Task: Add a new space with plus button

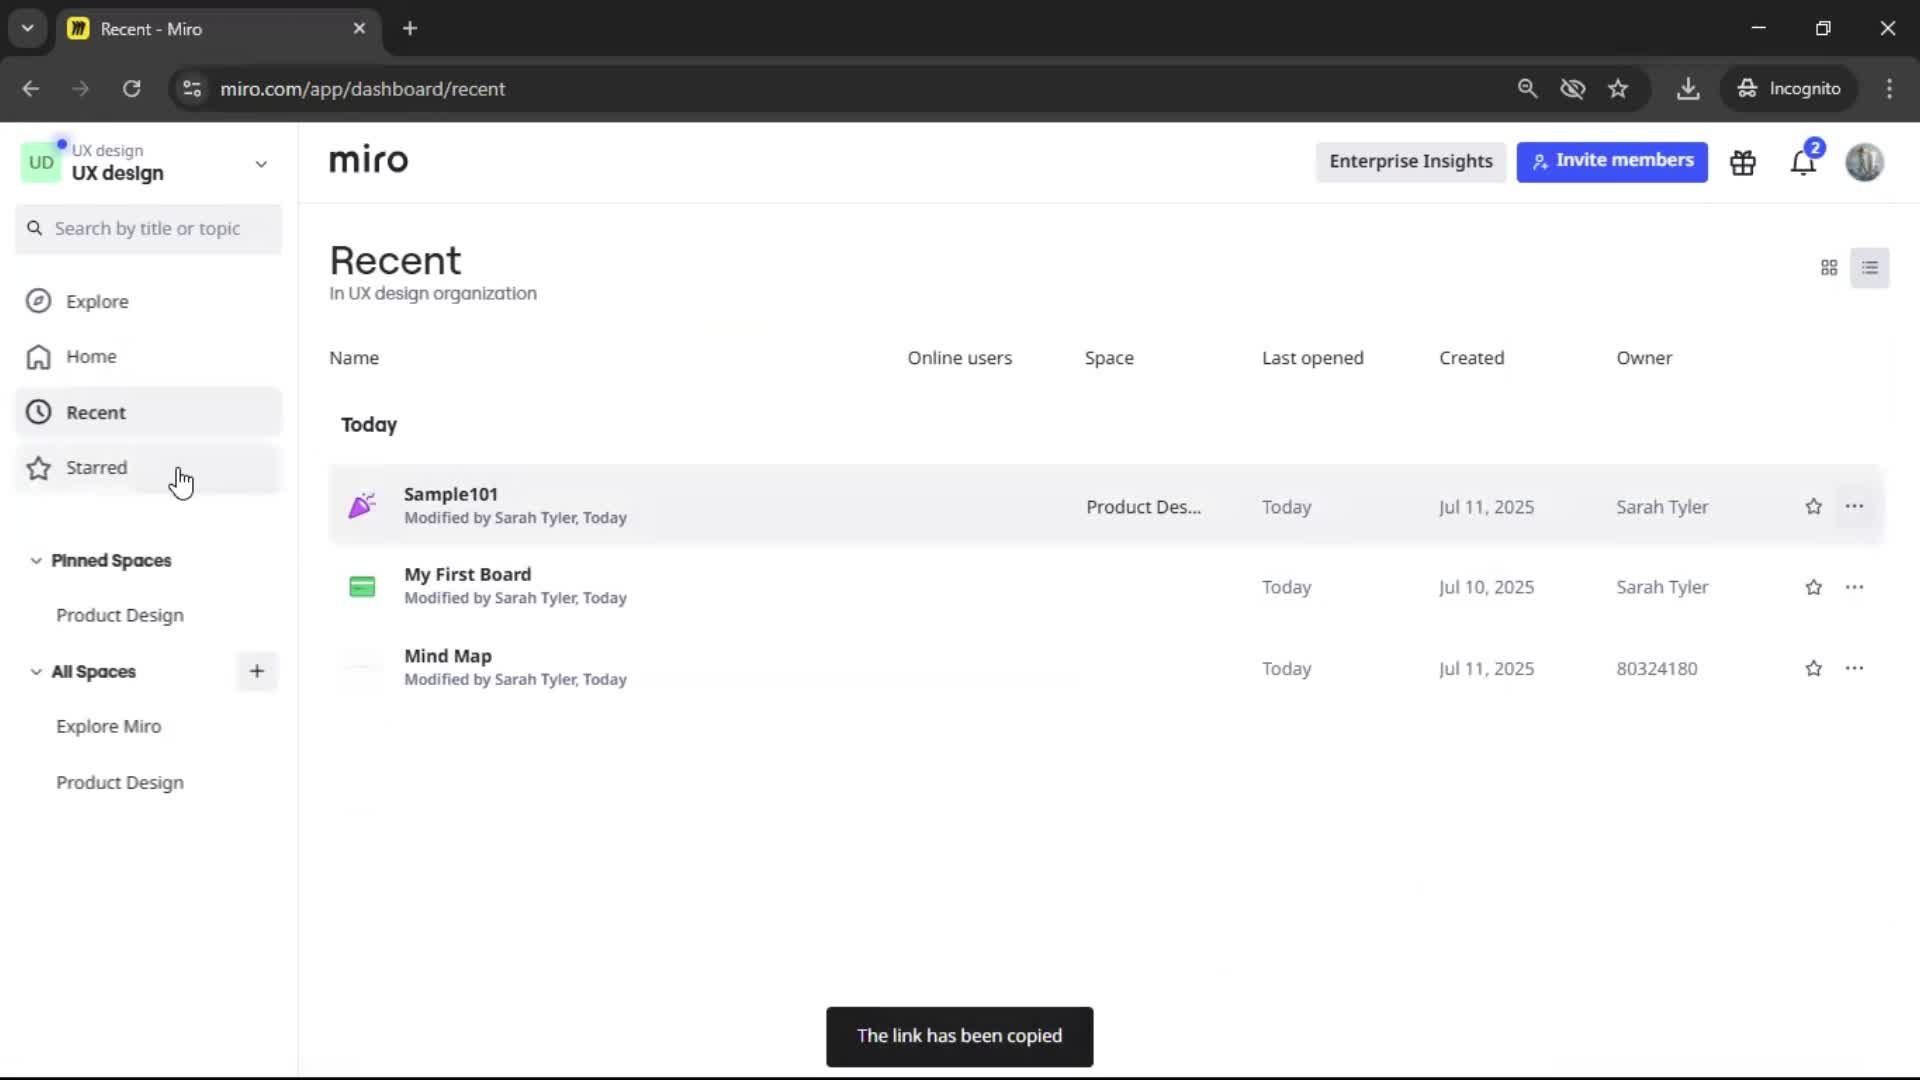Action: coord(257,672)
